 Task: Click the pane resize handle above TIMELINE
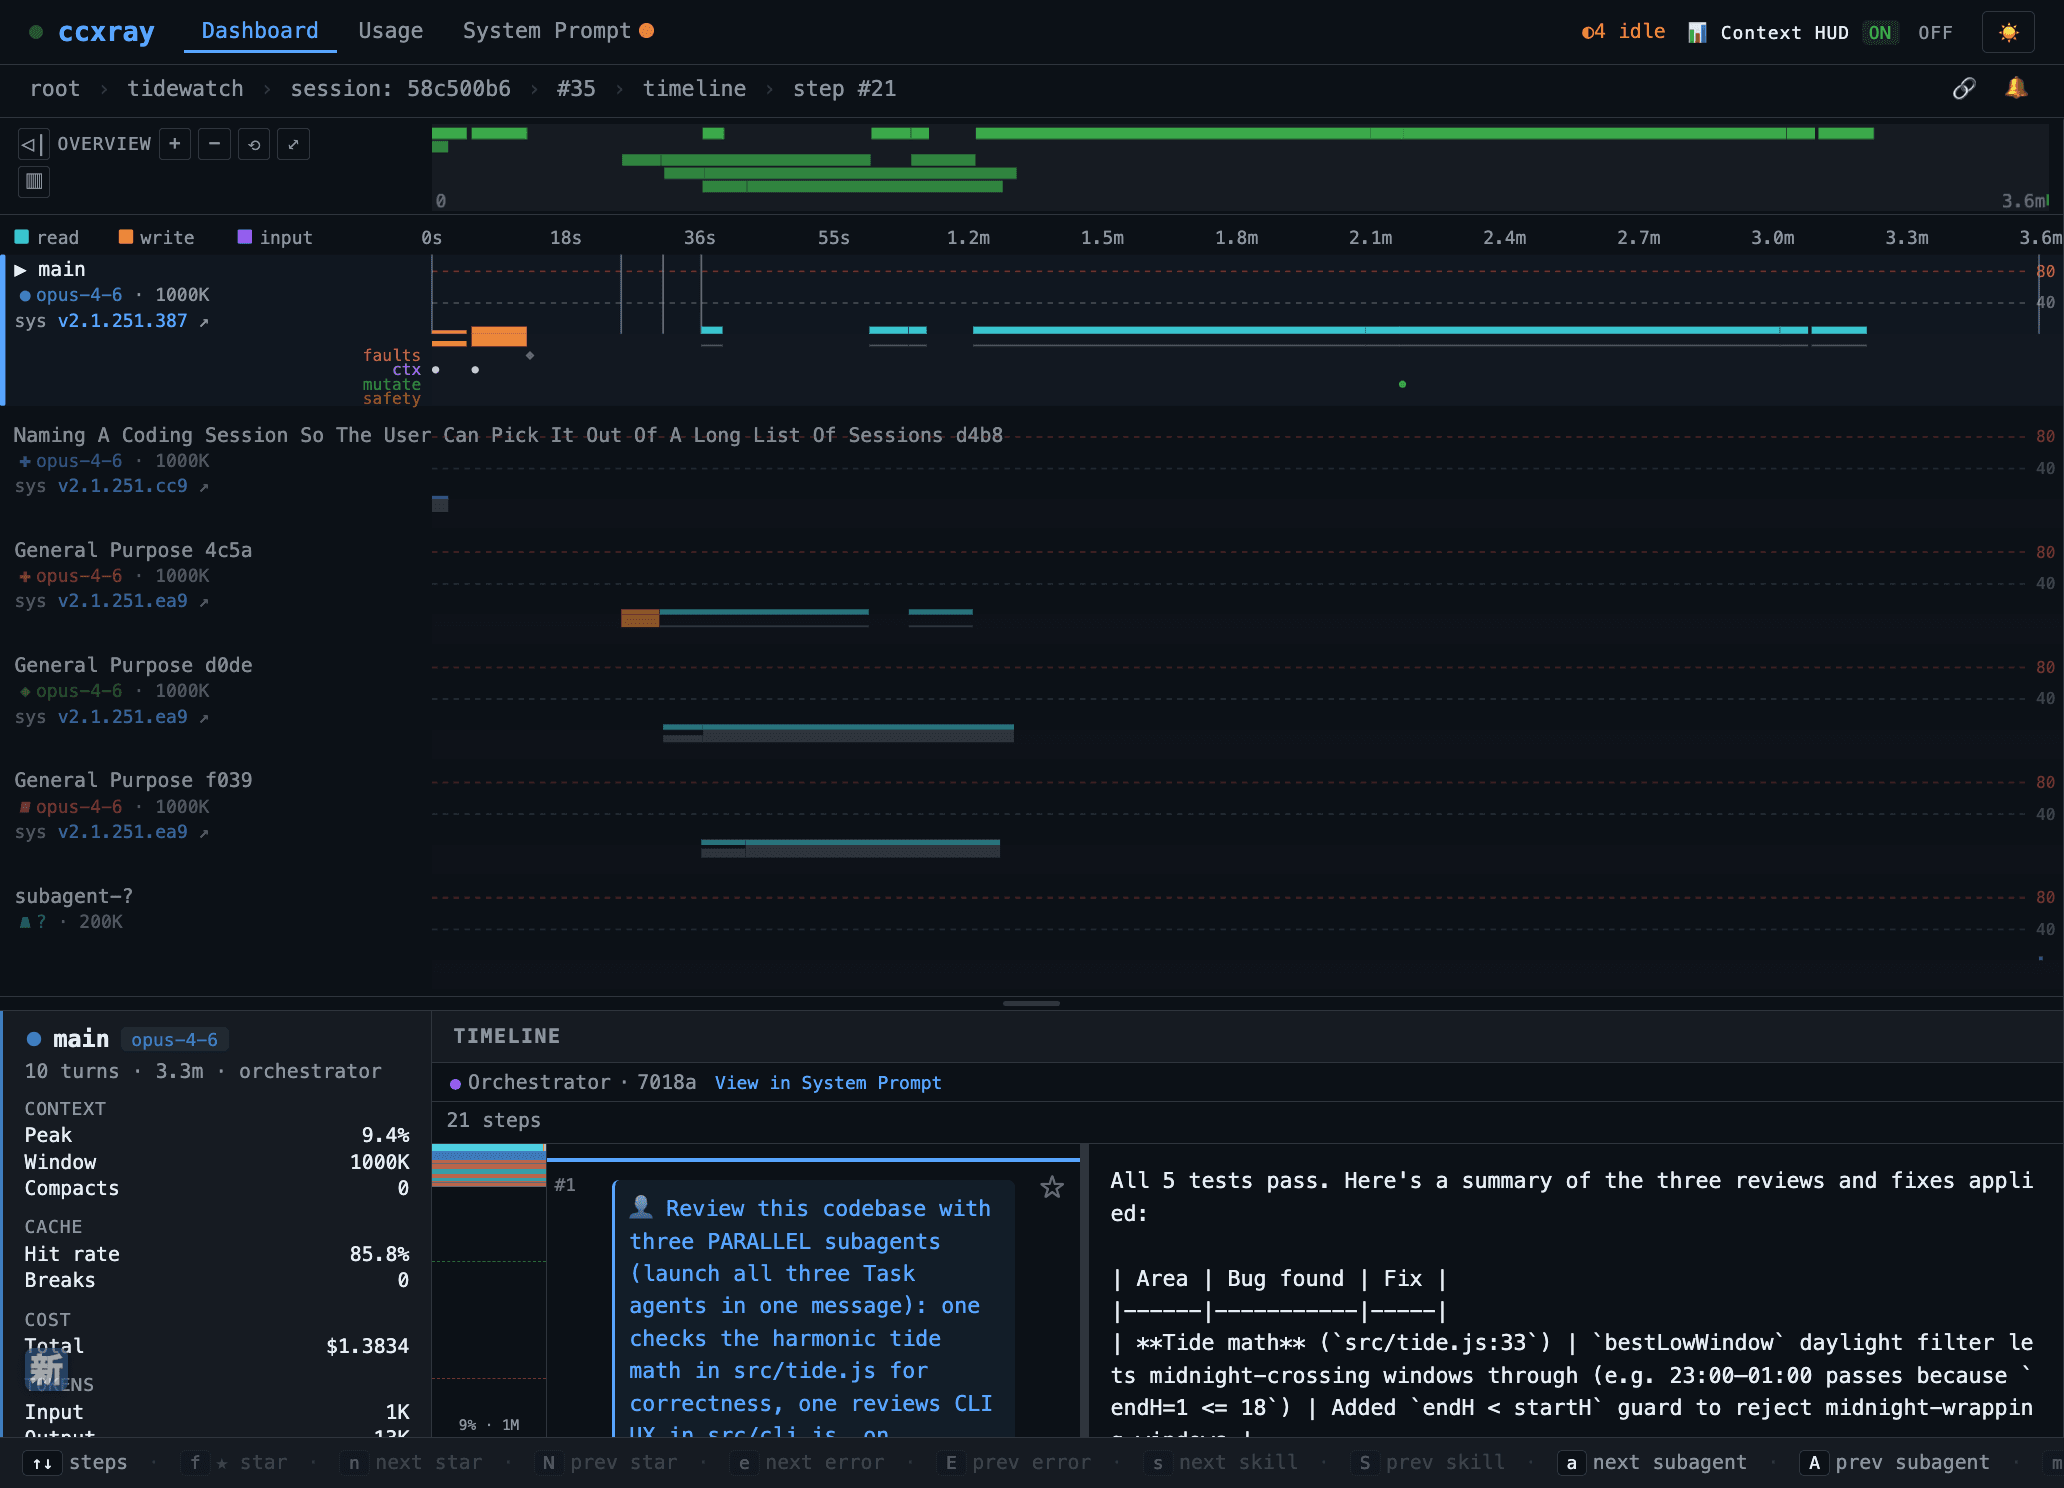[x=1031, y=1003]
